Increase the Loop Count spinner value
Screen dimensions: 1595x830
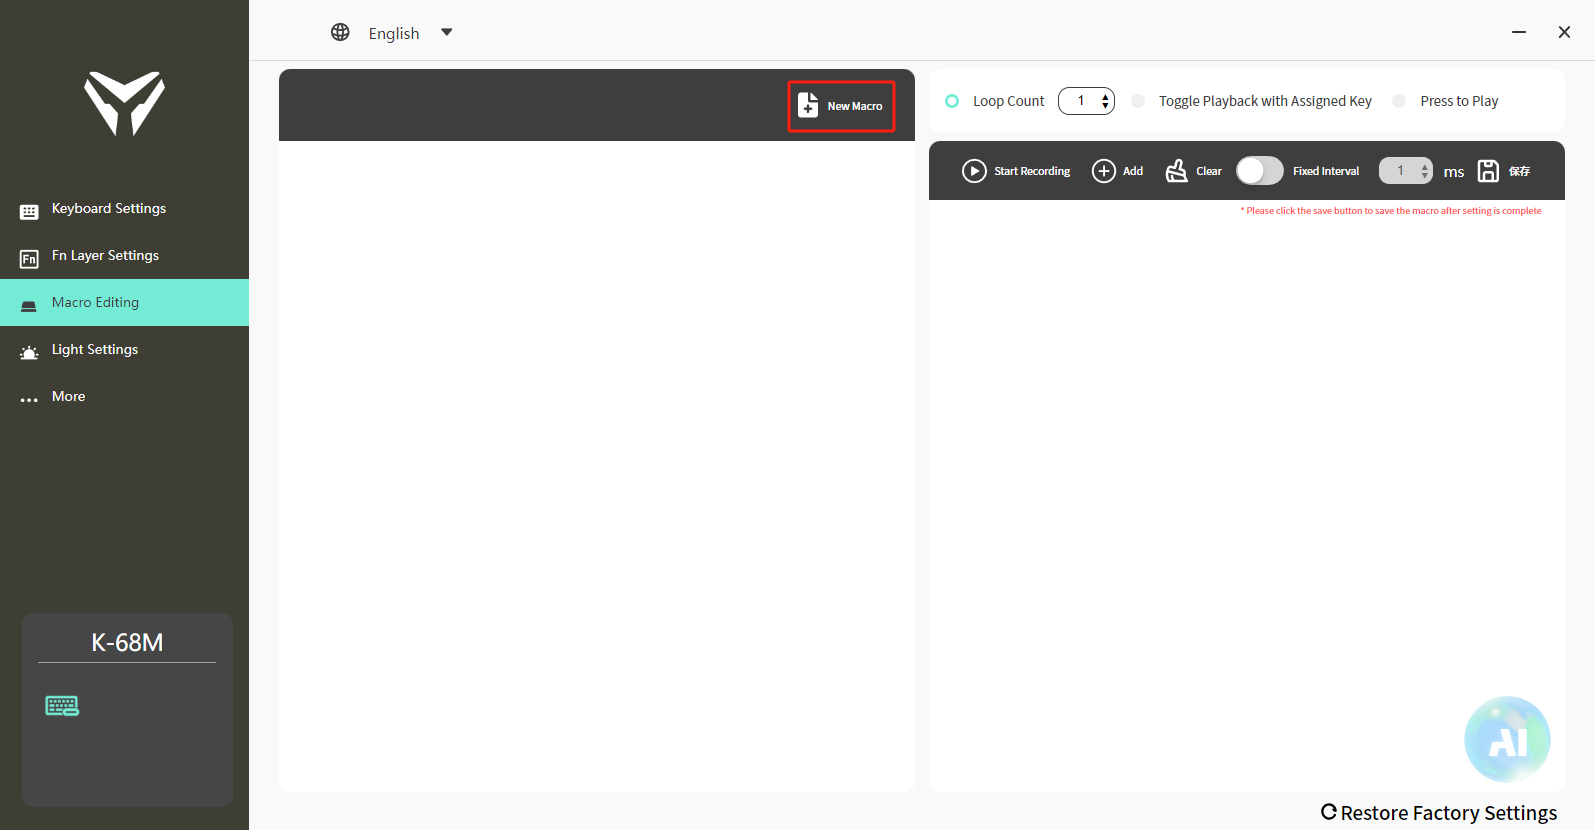click(x=1105, y=96)
